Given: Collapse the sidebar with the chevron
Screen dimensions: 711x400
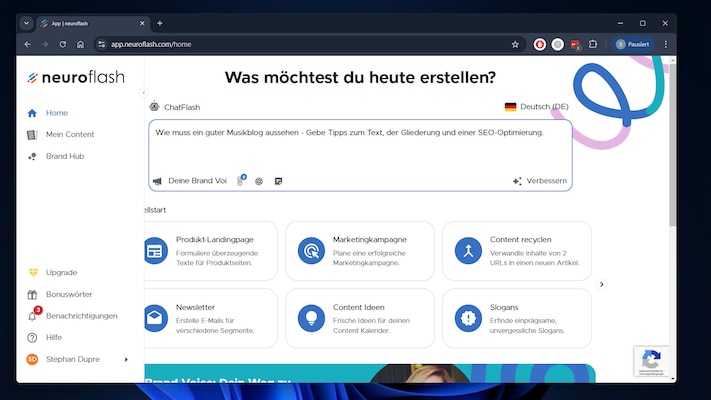Looking at the screenshot, I should tap(144, 93).
